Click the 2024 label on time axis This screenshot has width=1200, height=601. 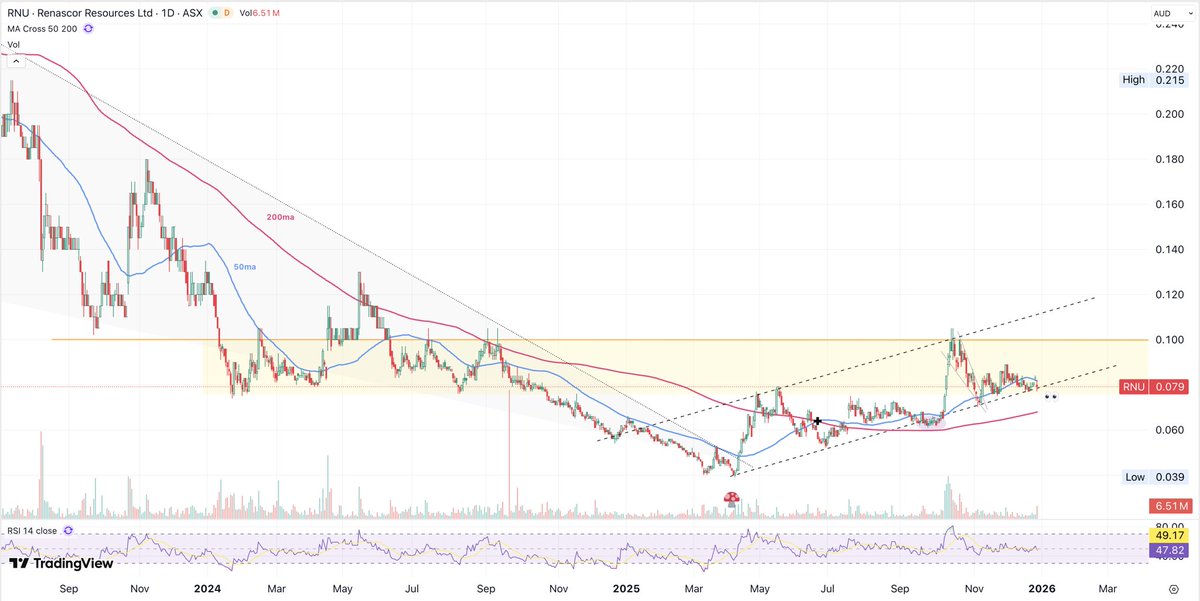(207, 590)
